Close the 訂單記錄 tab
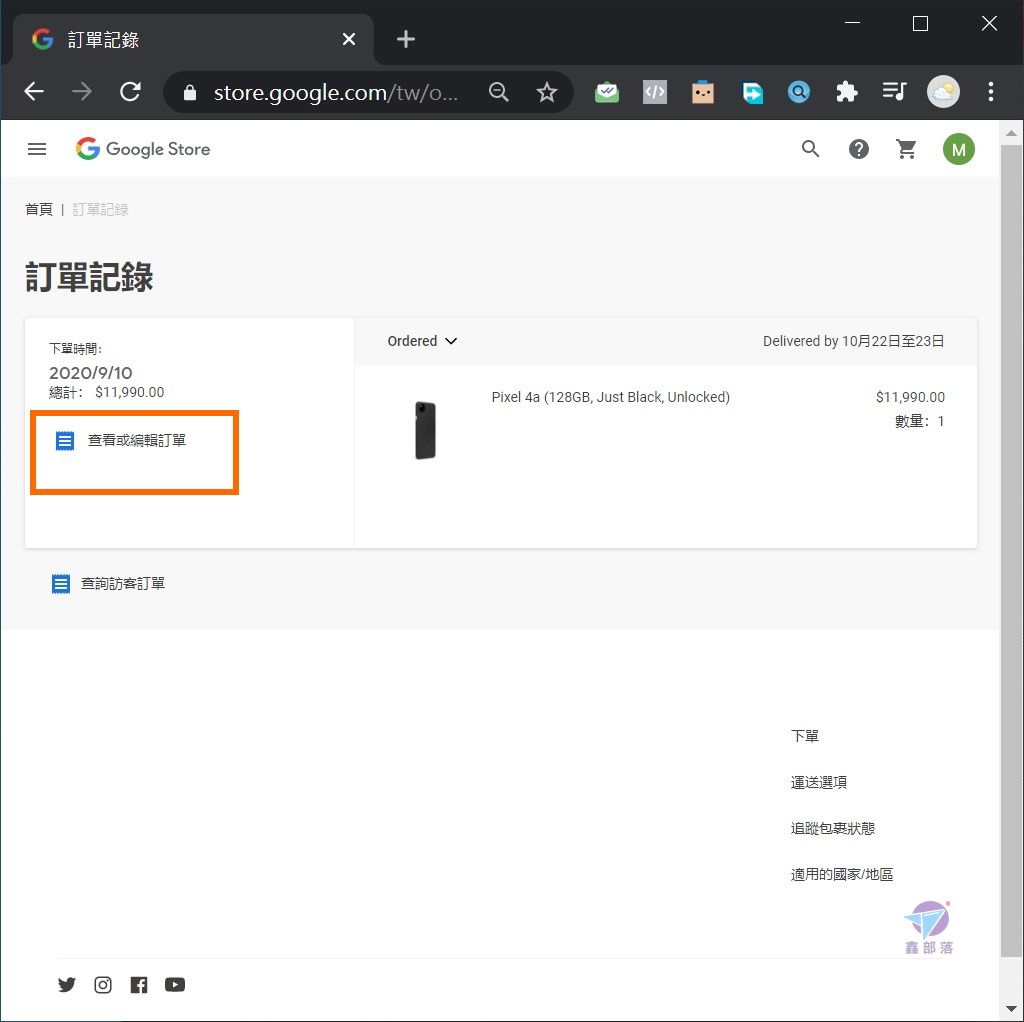 point(349,39)
